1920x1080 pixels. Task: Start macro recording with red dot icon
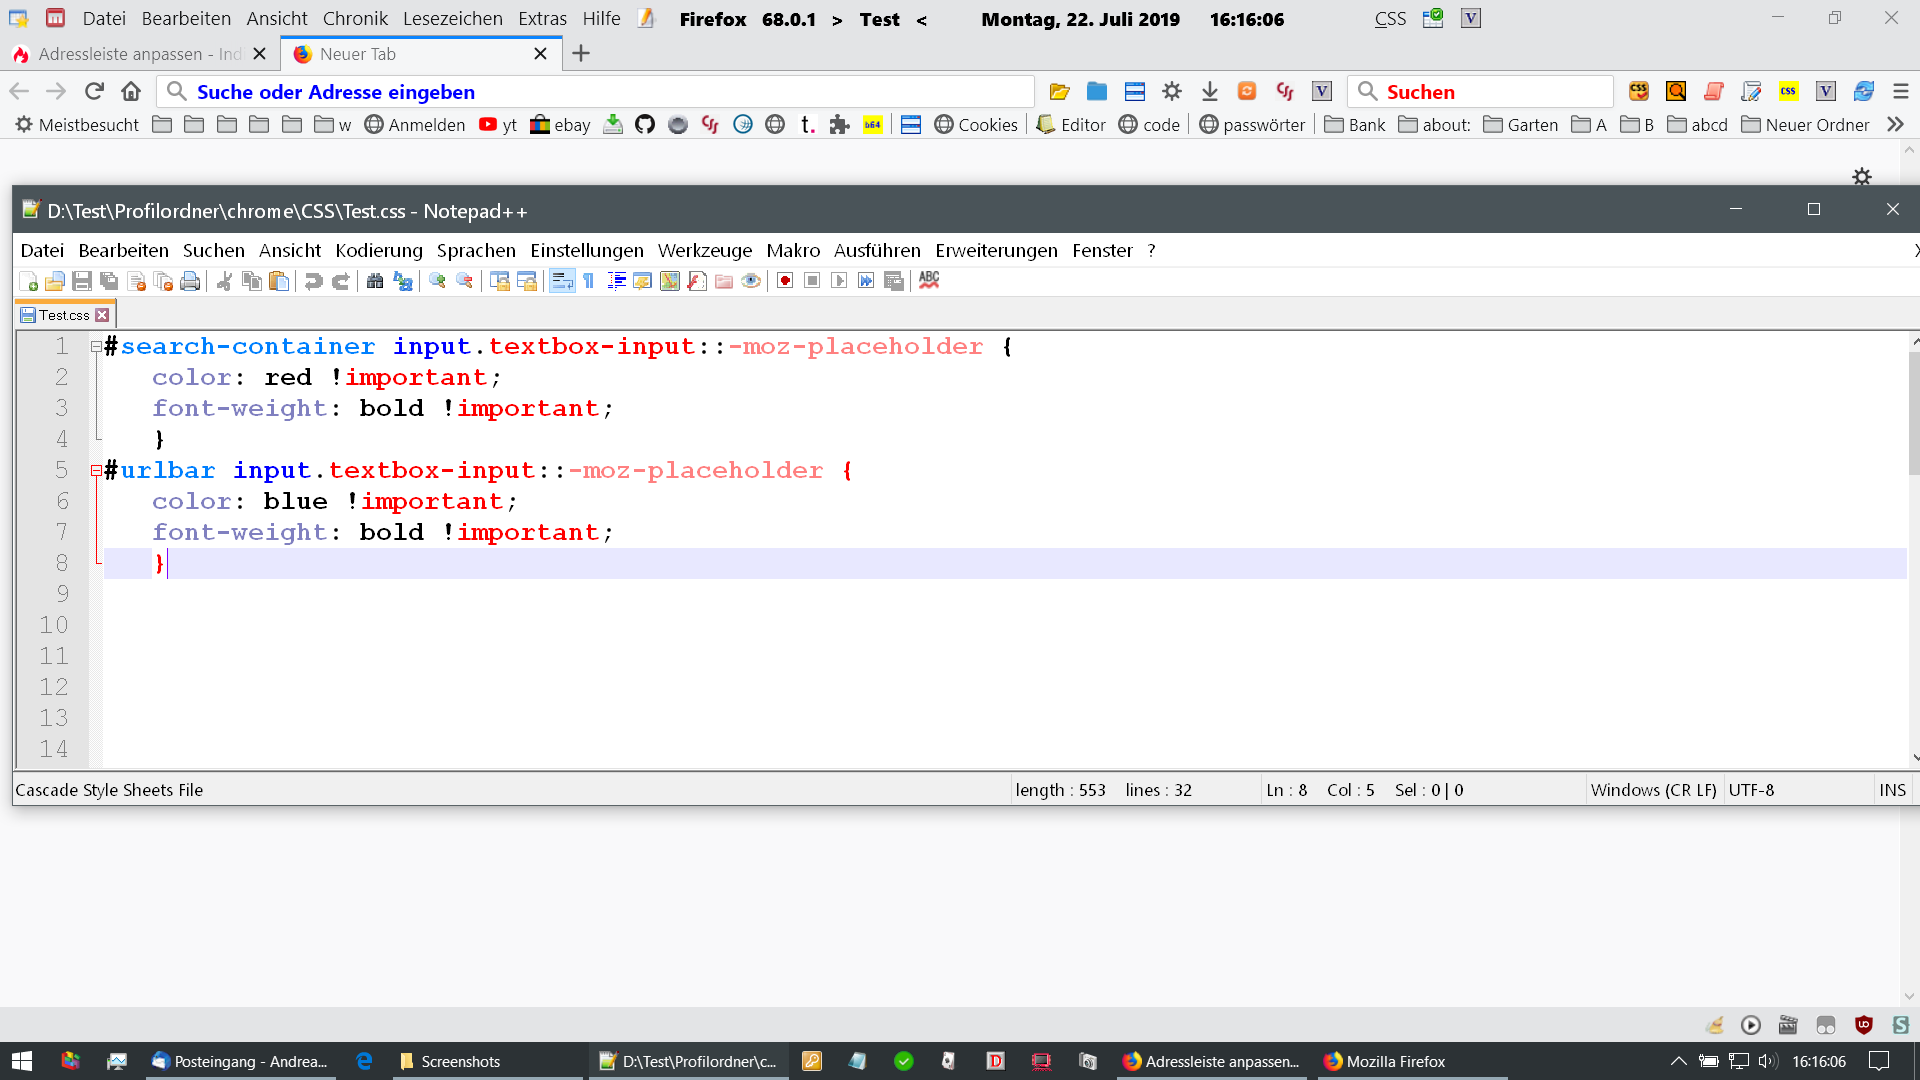(785, 281)
